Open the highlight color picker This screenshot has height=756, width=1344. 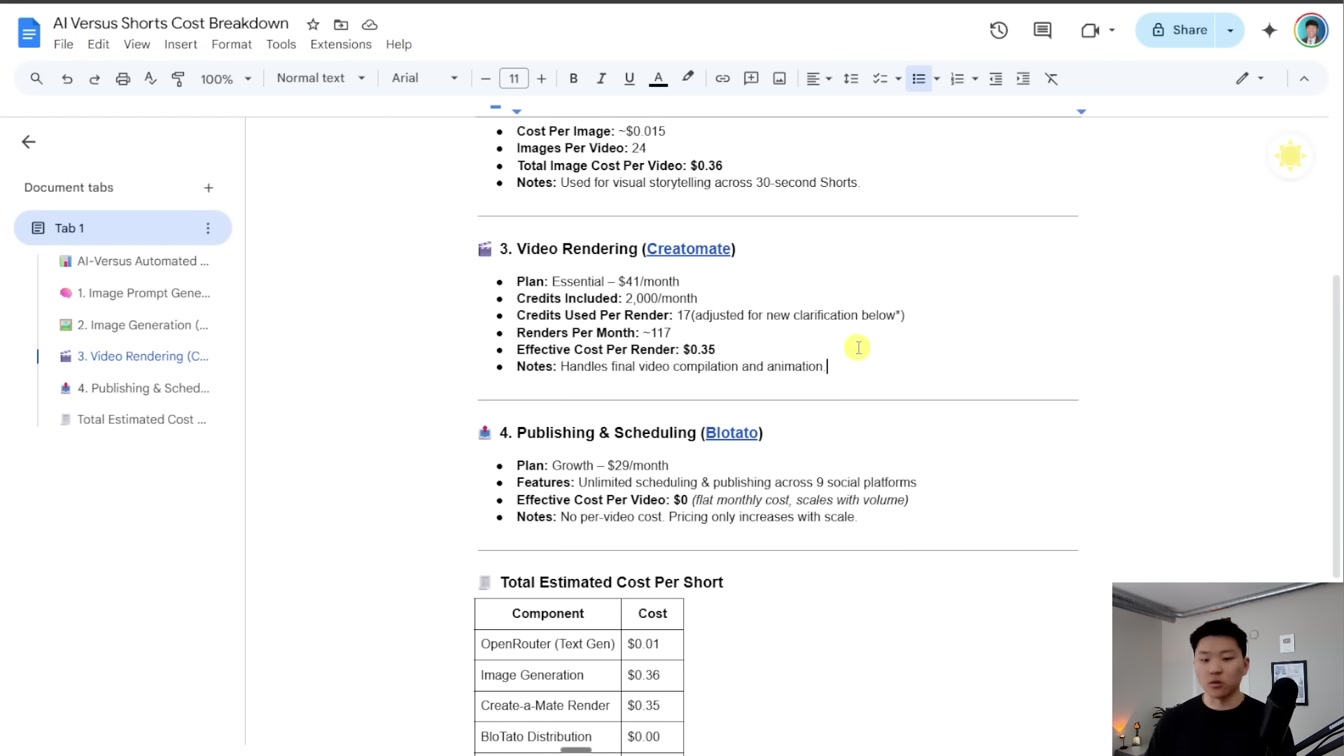coord(688,78)
